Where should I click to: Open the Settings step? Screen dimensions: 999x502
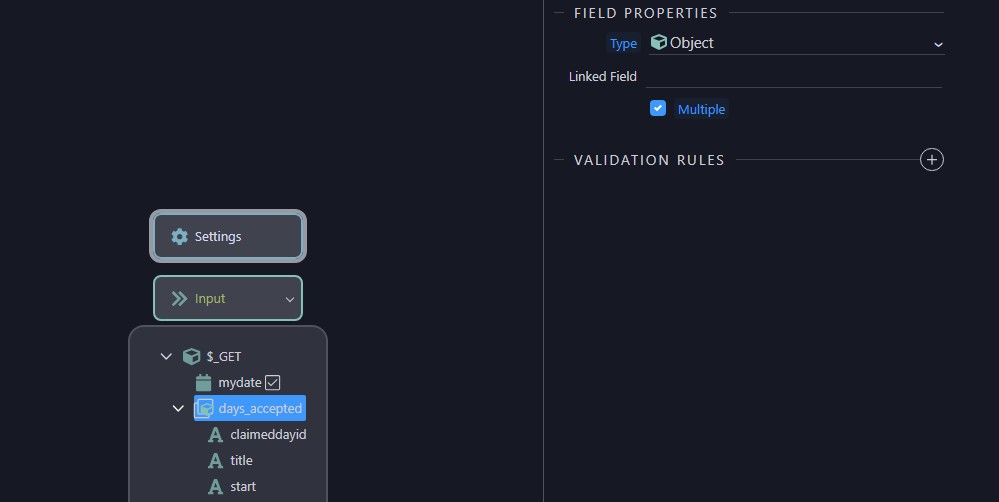tap(228, 236)
